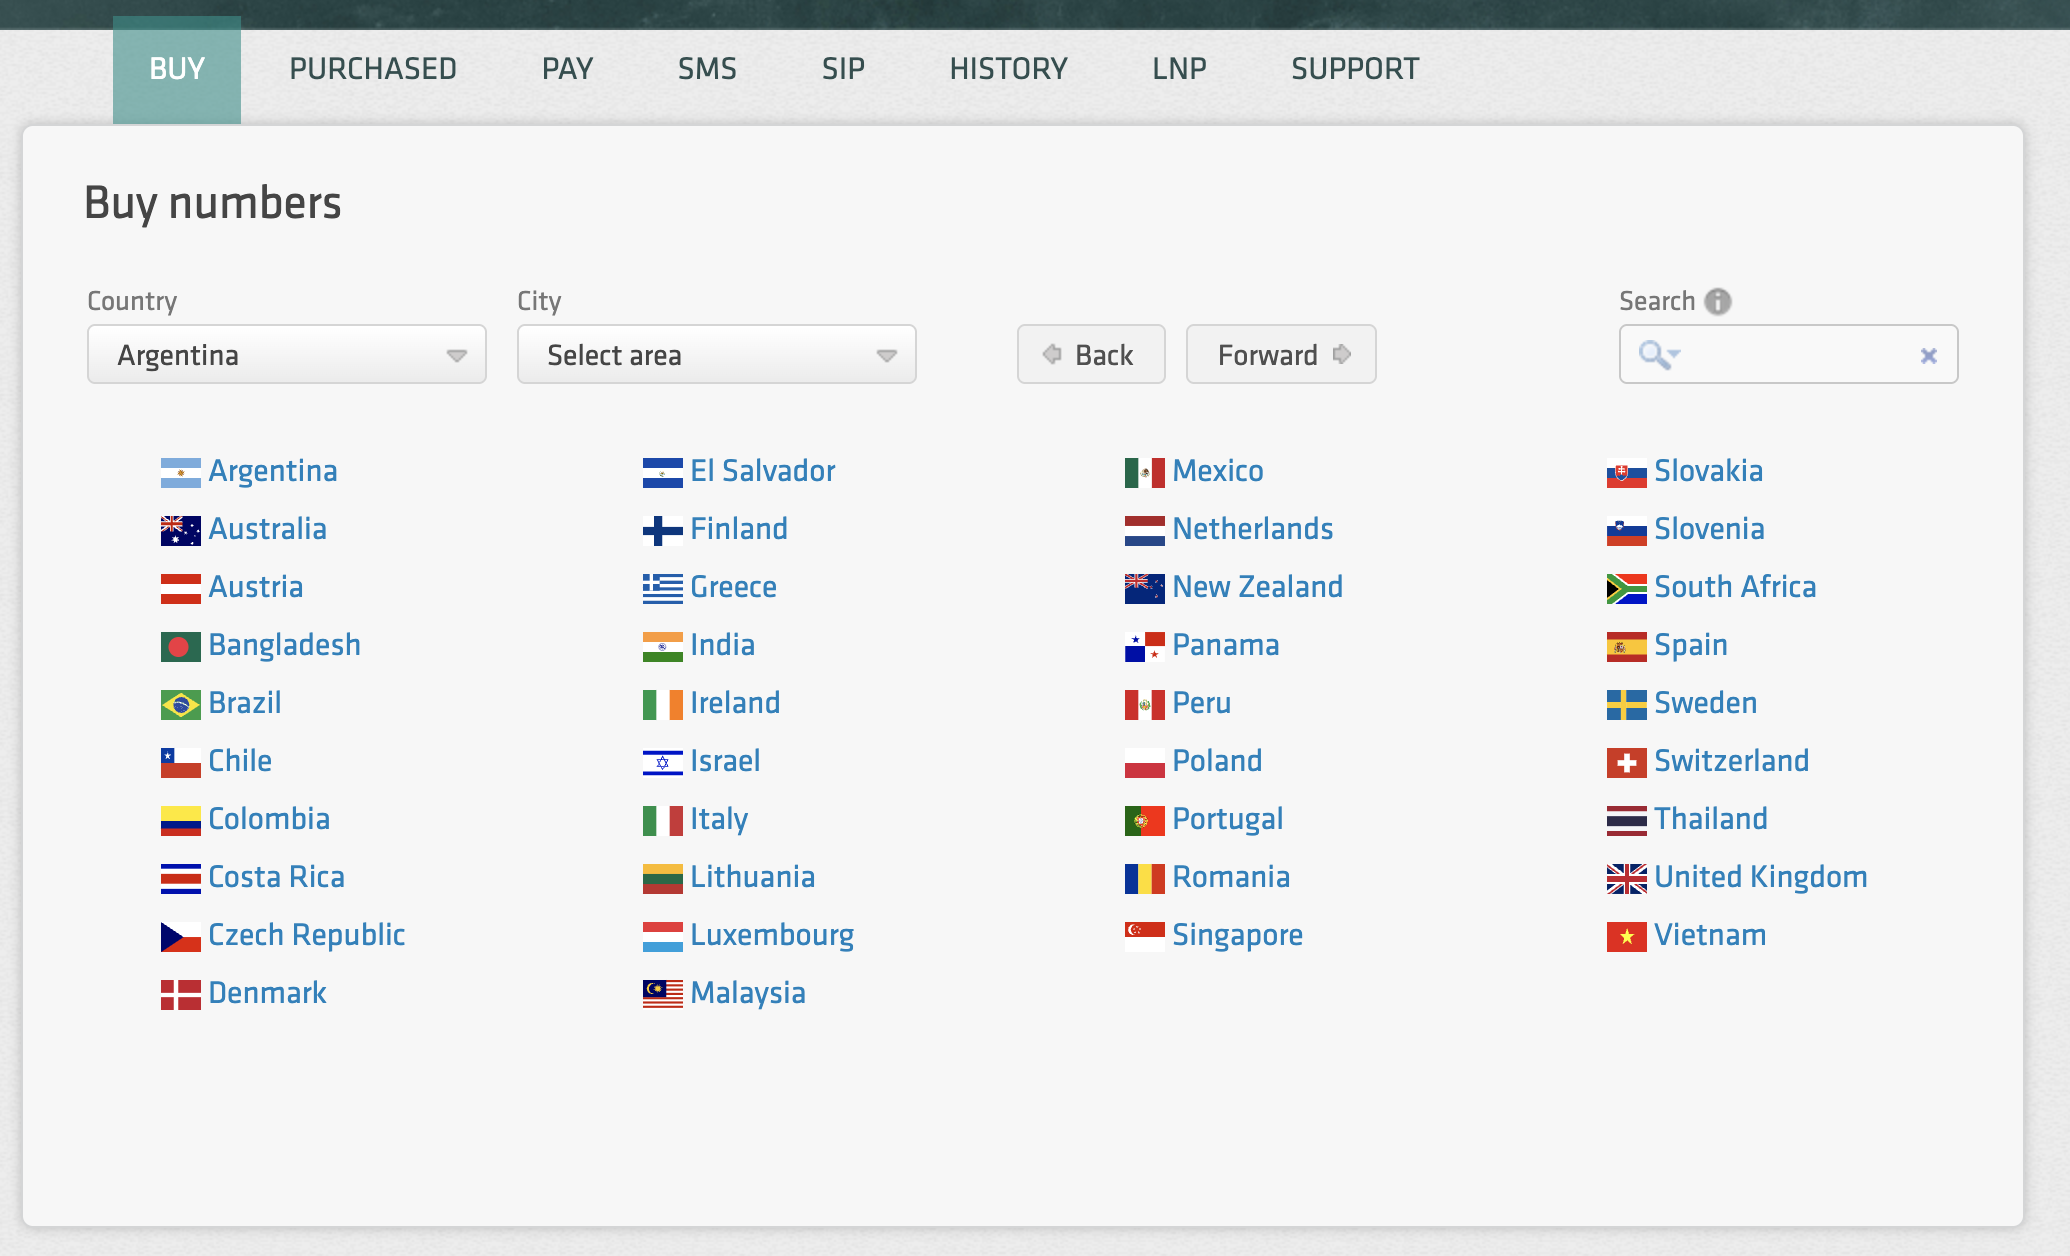Select the Czech Republic country link
The image size is (2070, 1256).
(x=306, y=935)
